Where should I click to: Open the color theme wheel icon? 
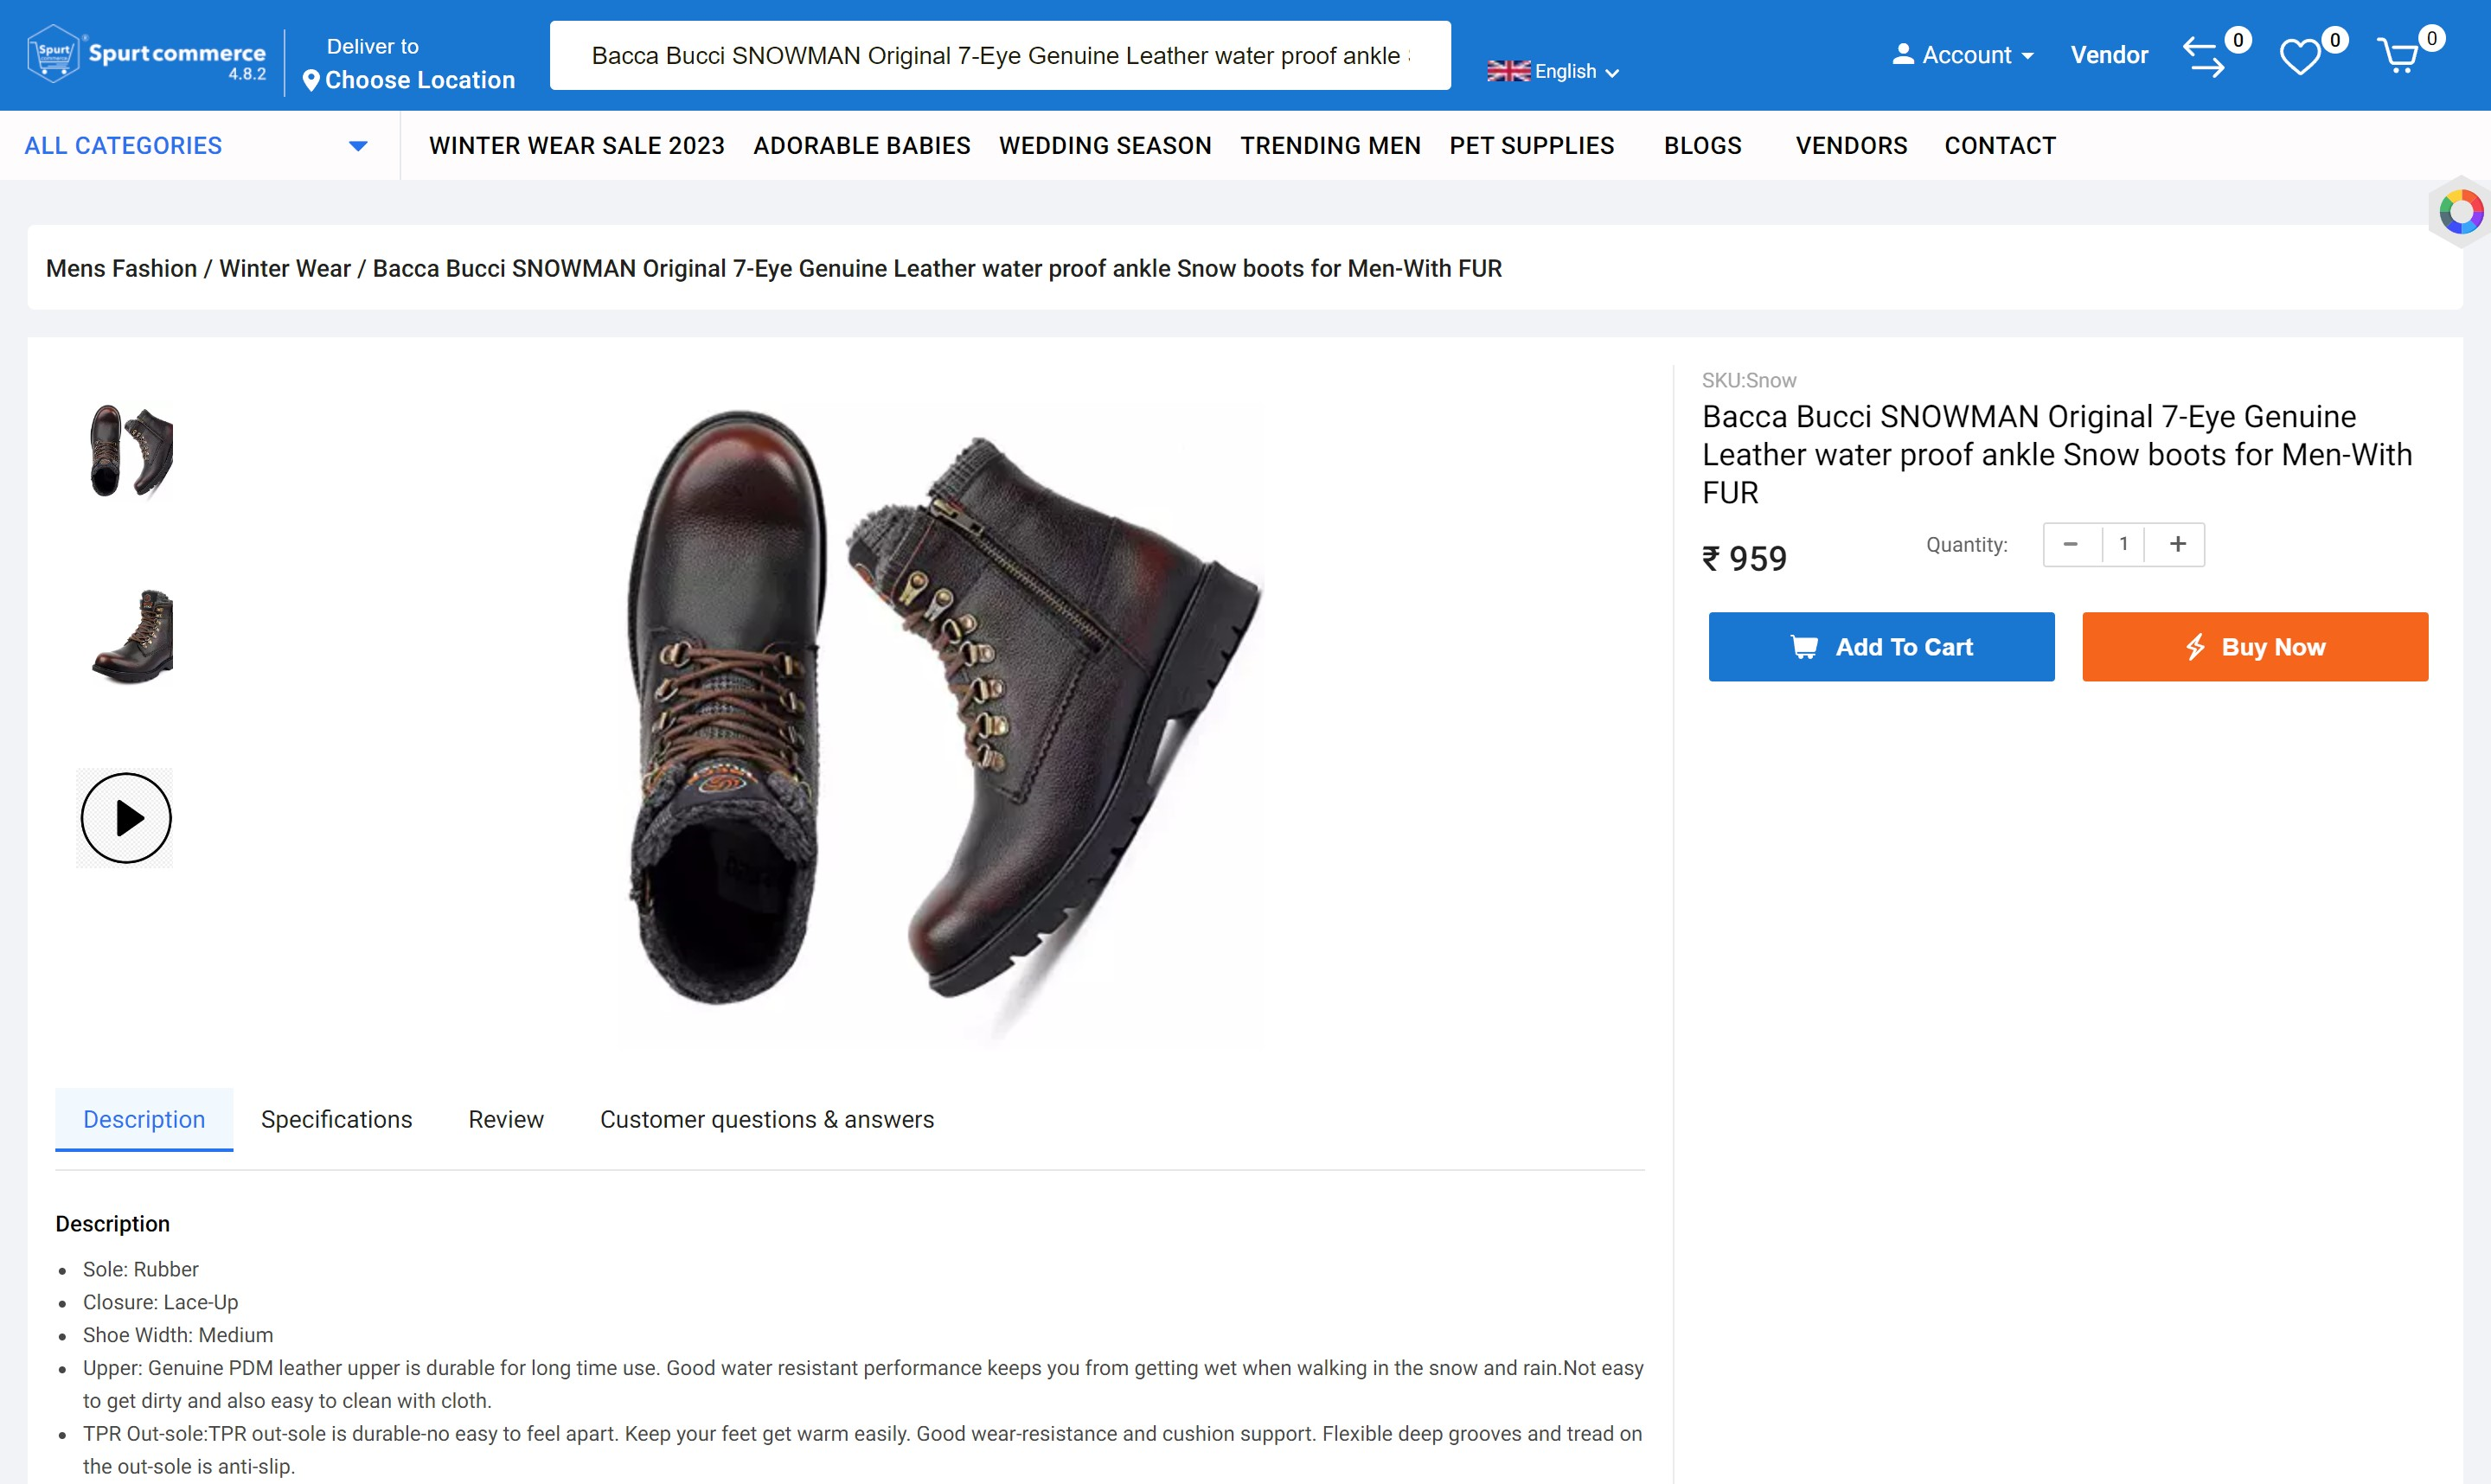coord(2461,212)
